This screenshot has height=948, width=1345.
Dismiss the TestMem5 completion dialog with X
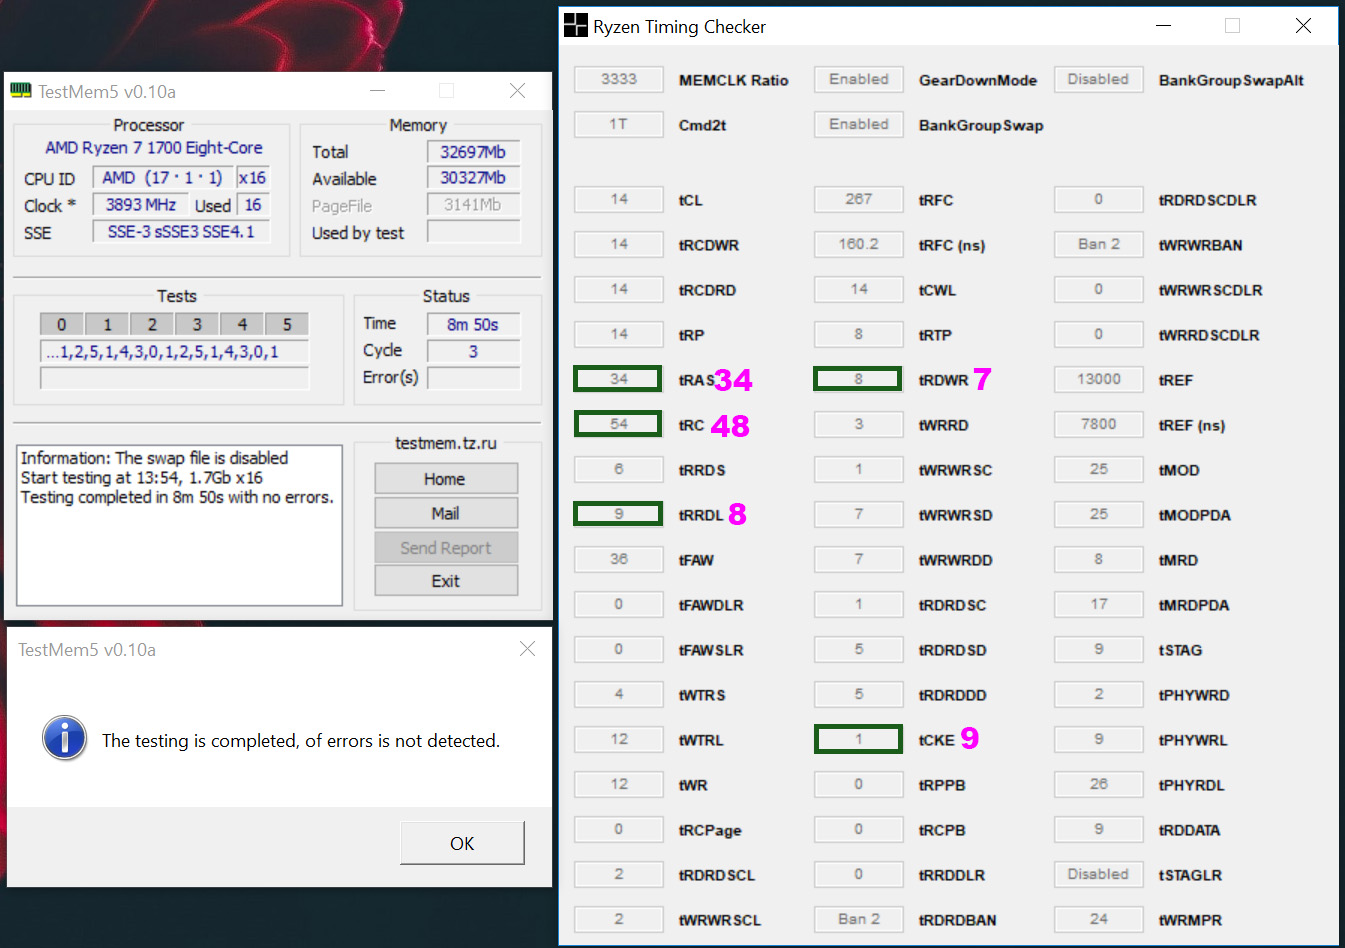[x=528, y=649]
